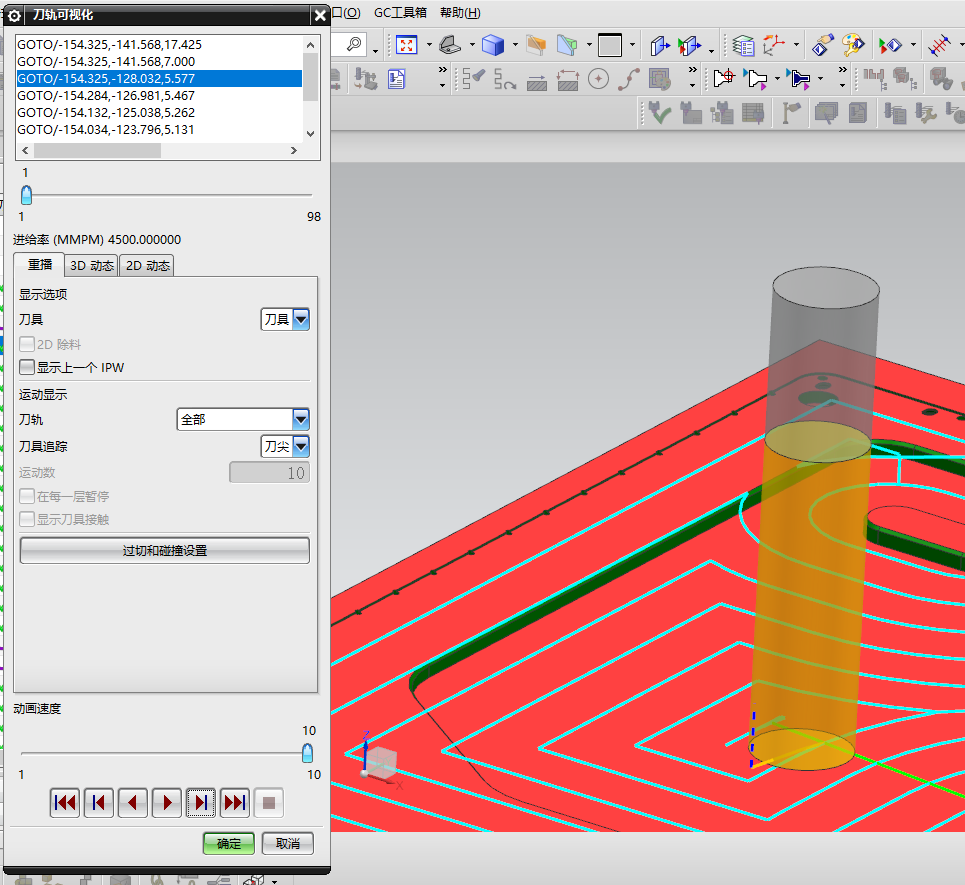Rewind to the start of the toolpath
Viewport: 965px width, 885px height.
pos(65,802)
